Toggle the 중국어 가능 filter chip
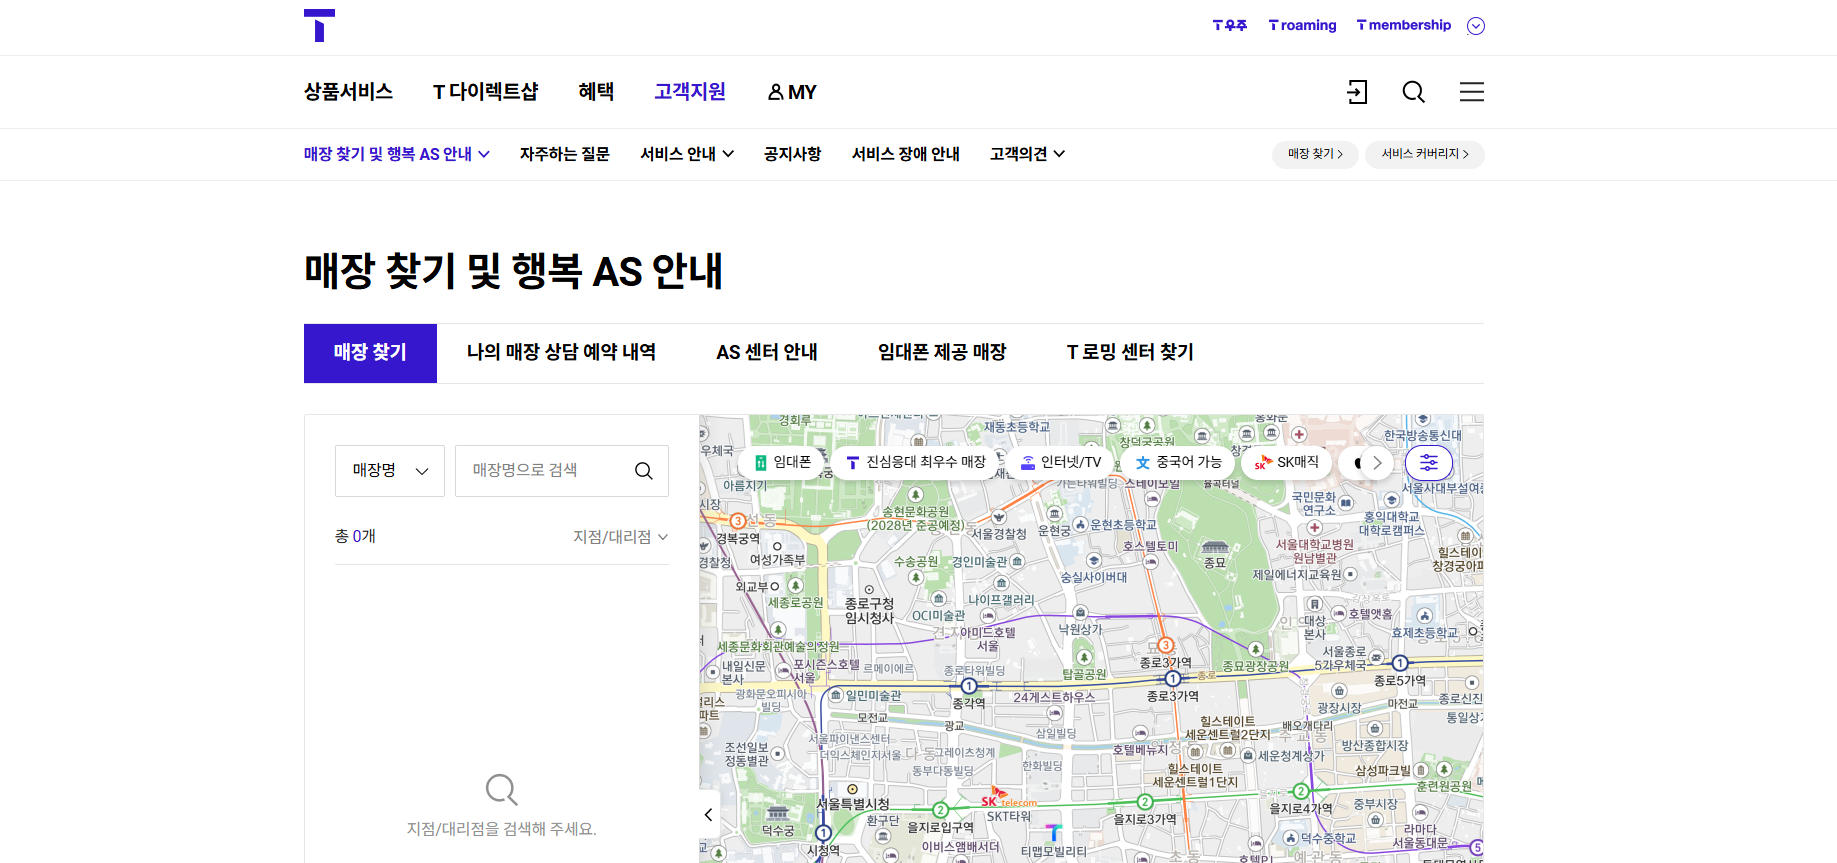This screenshot has height=863, width=1837. tap(1178, 462)
